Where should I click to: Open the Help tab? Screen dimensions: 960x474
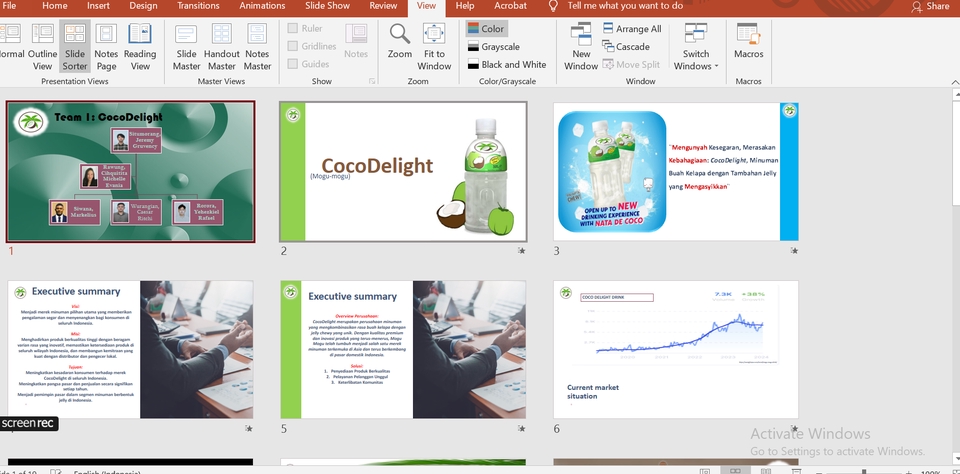click(x=465, y=6)
